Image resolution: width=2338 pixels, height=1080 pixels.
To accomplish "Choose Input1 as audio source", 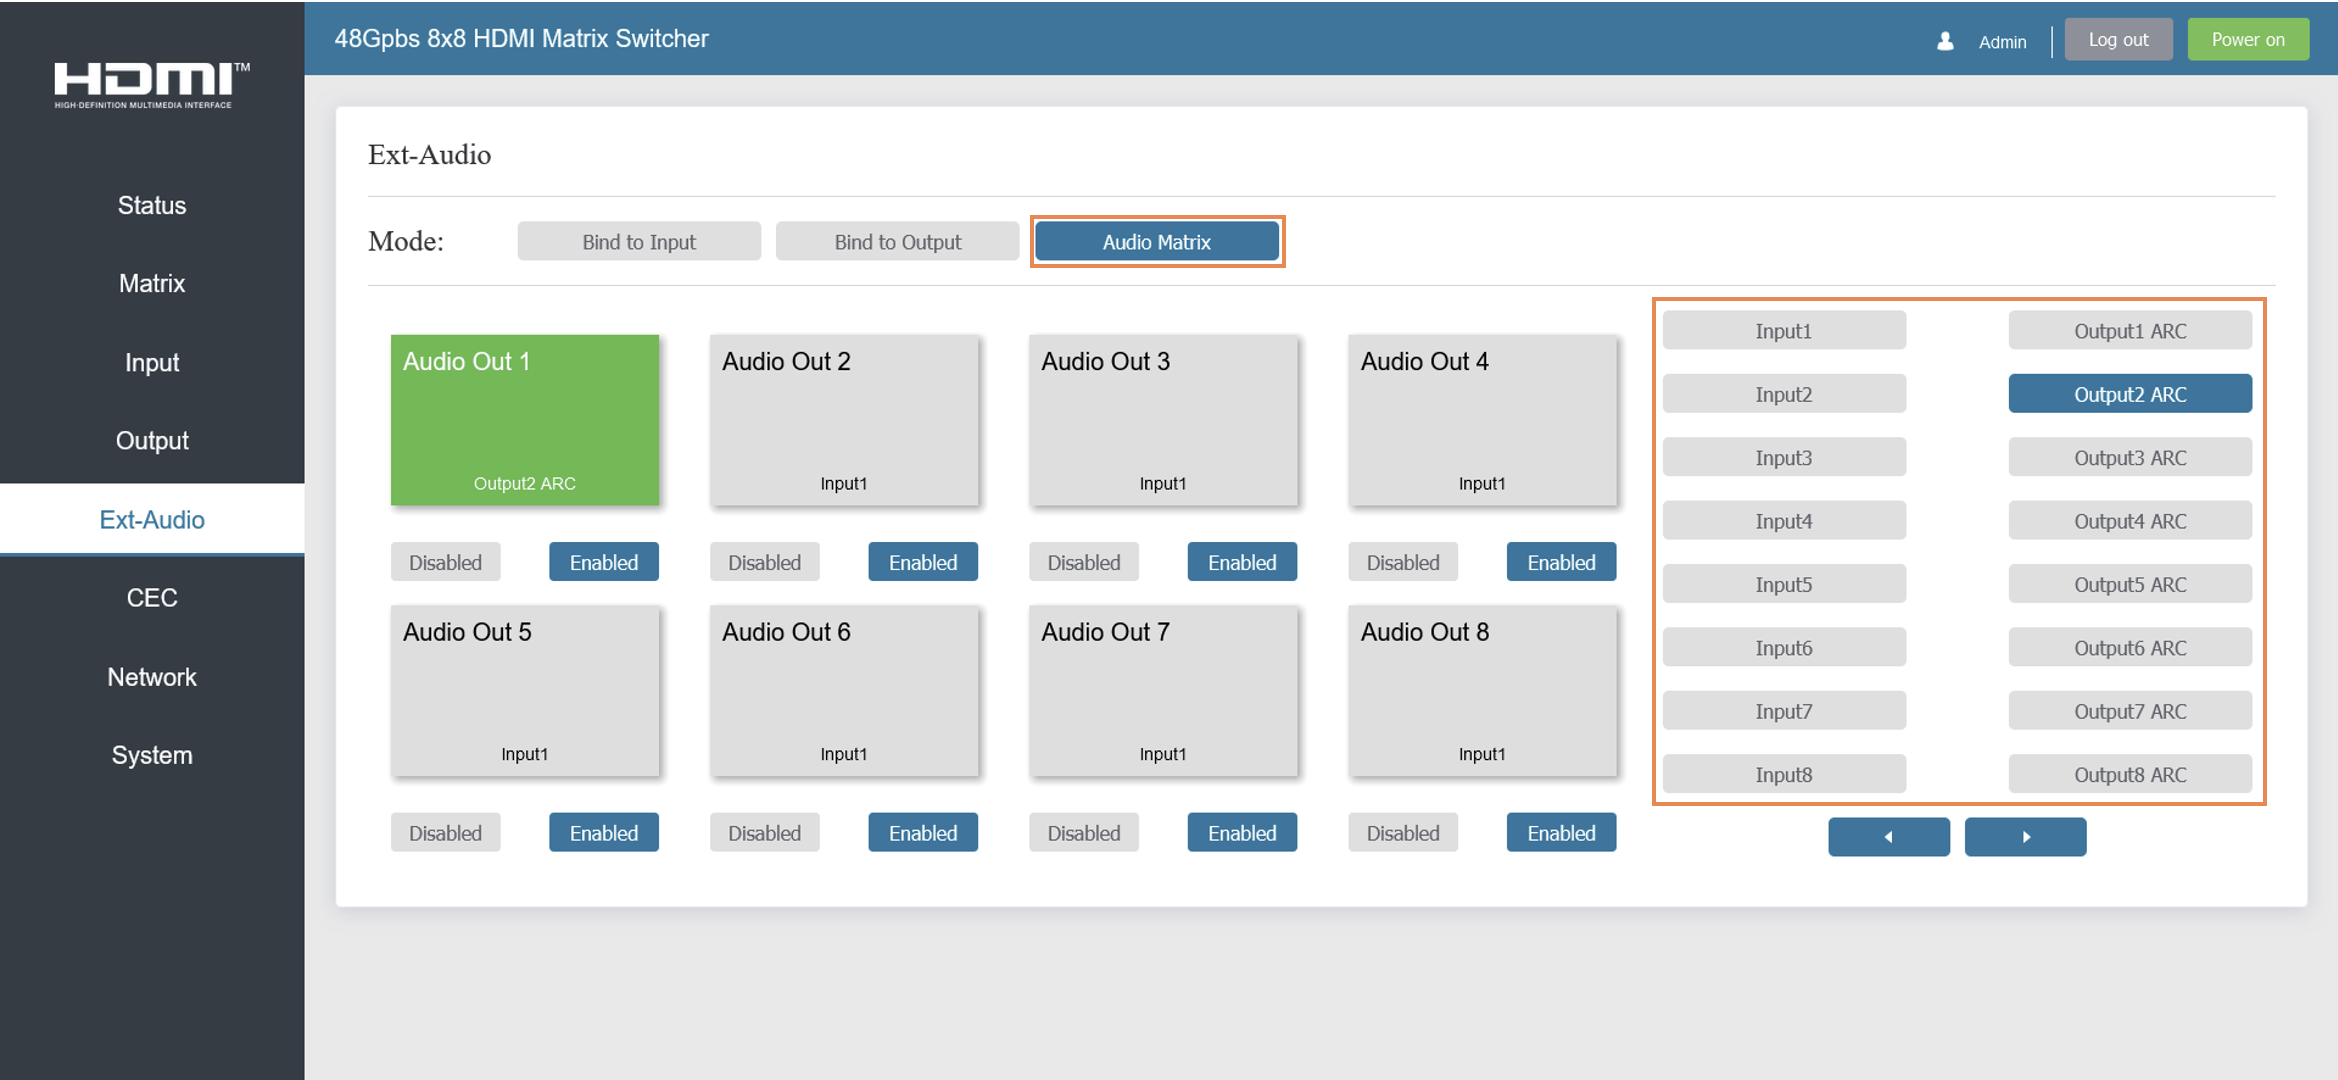I will pos(1784,331).
